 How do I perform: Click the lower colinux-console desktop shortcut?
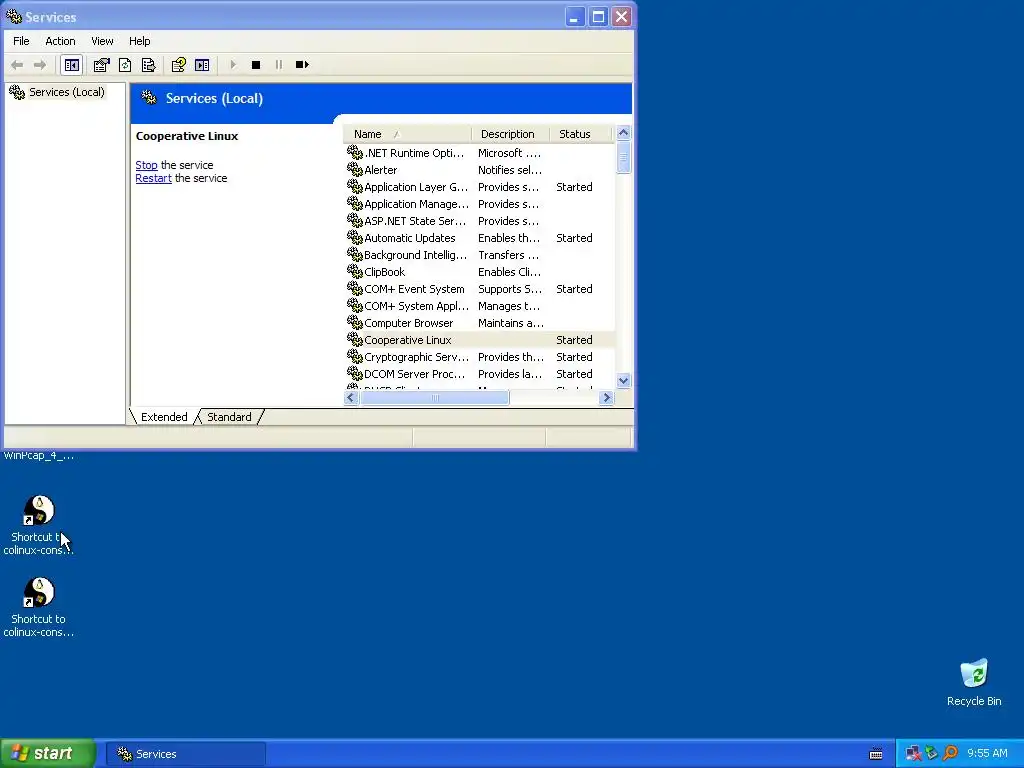pos(39,608)
